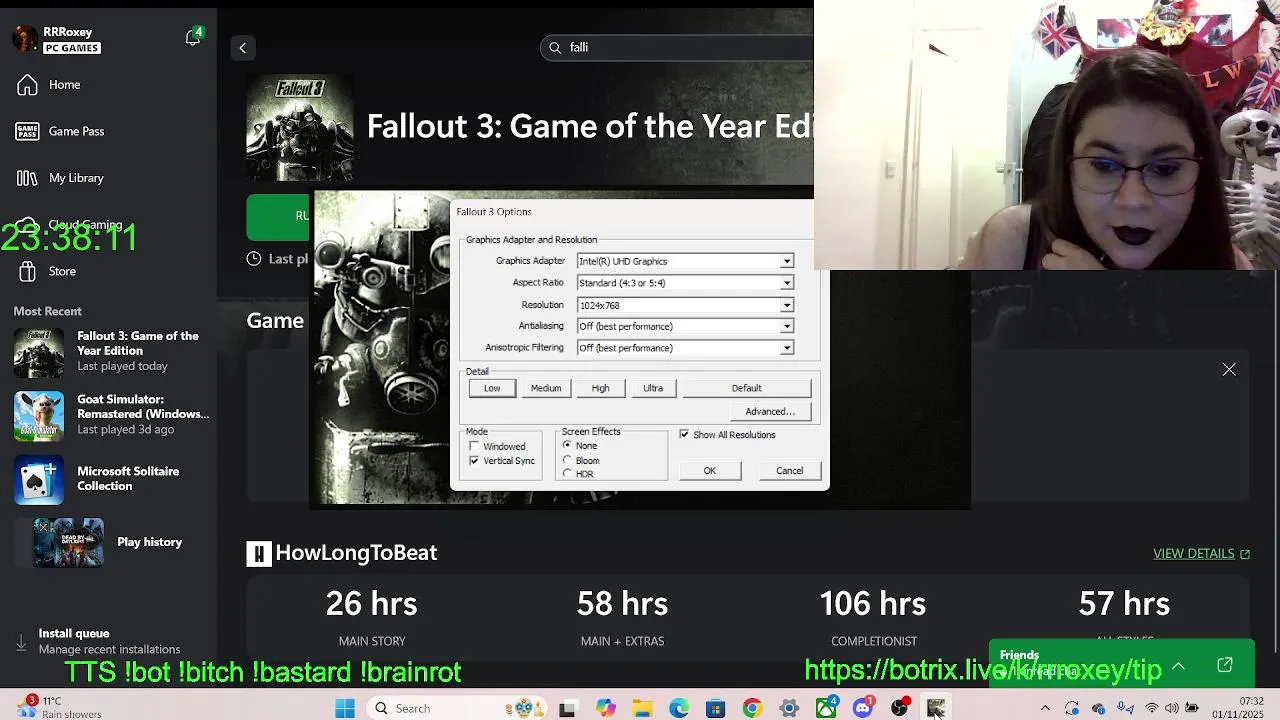Open File Explorer from the taskbar

click(x=642, y=708)
